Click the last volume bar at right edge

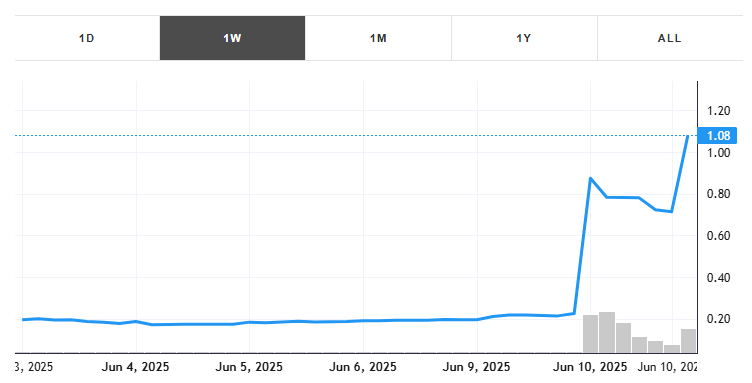click(688, 341)
